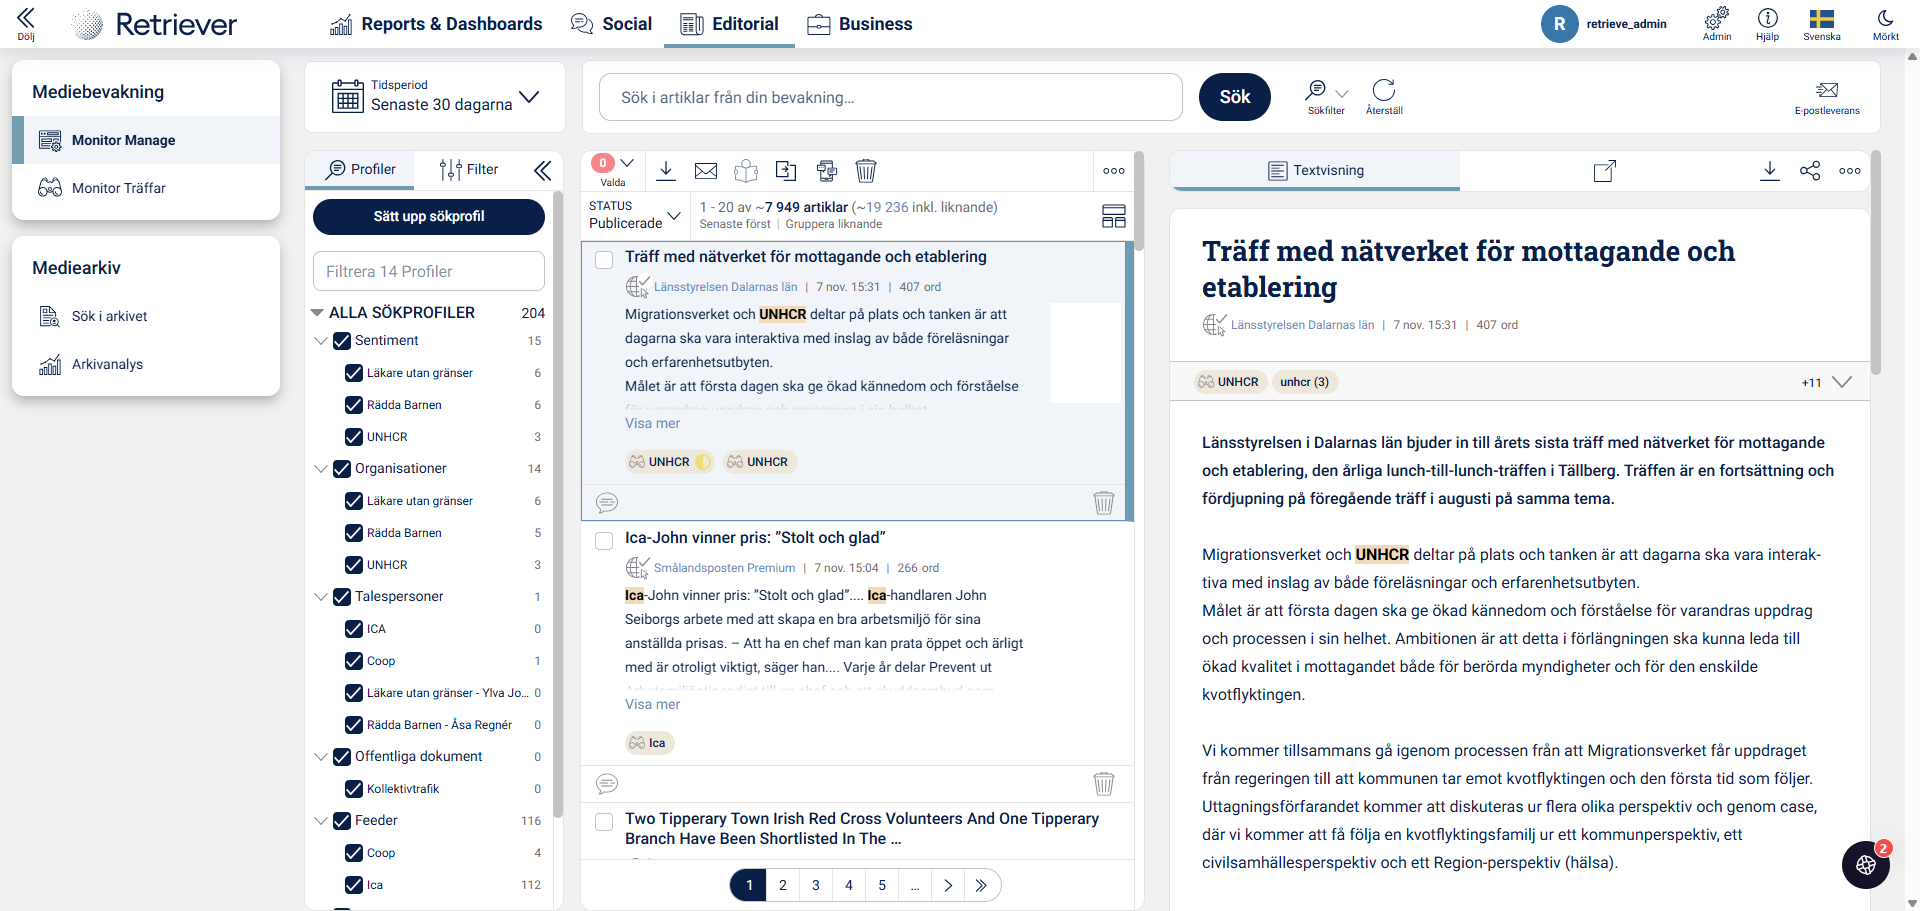Open comment on Ica-John article
1920x911 pixels.
click(x=607, y=783)
